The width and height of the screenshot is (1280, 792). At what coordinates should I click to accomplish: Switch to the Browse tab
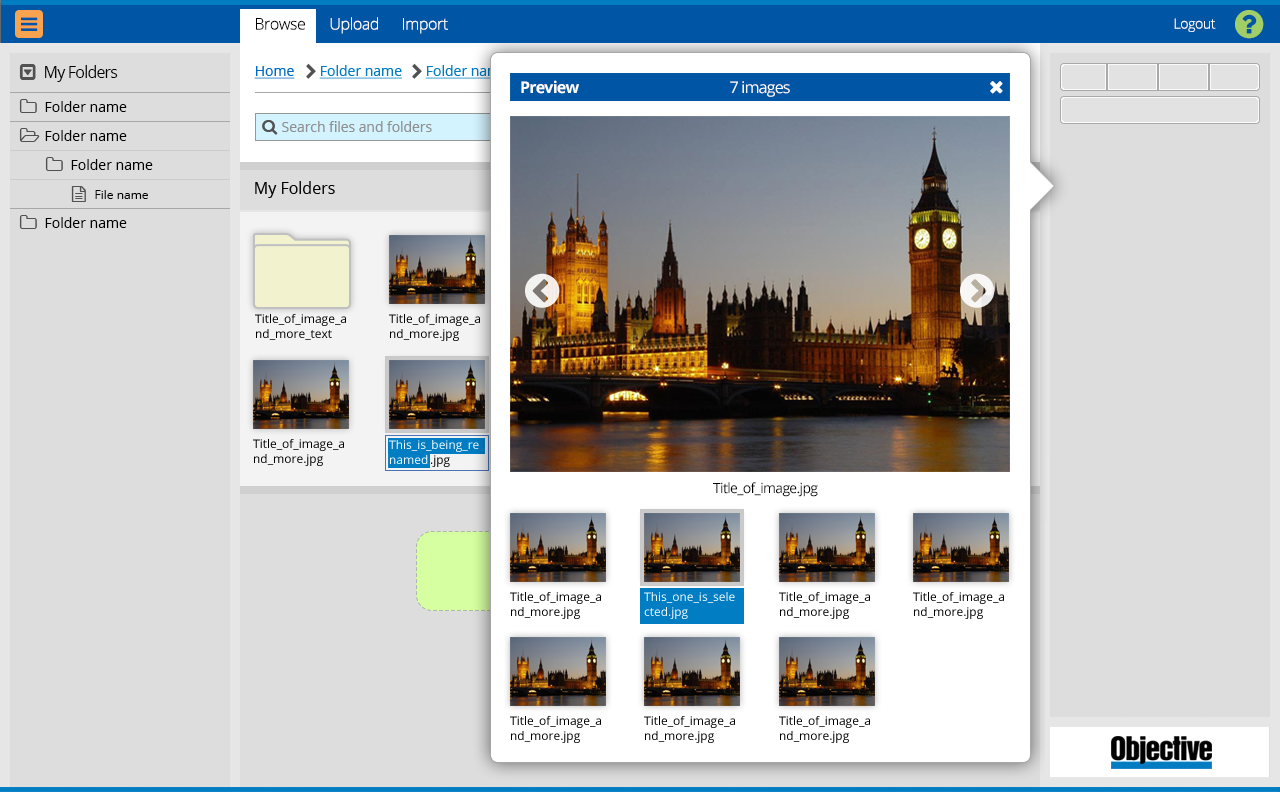point(279,24)
